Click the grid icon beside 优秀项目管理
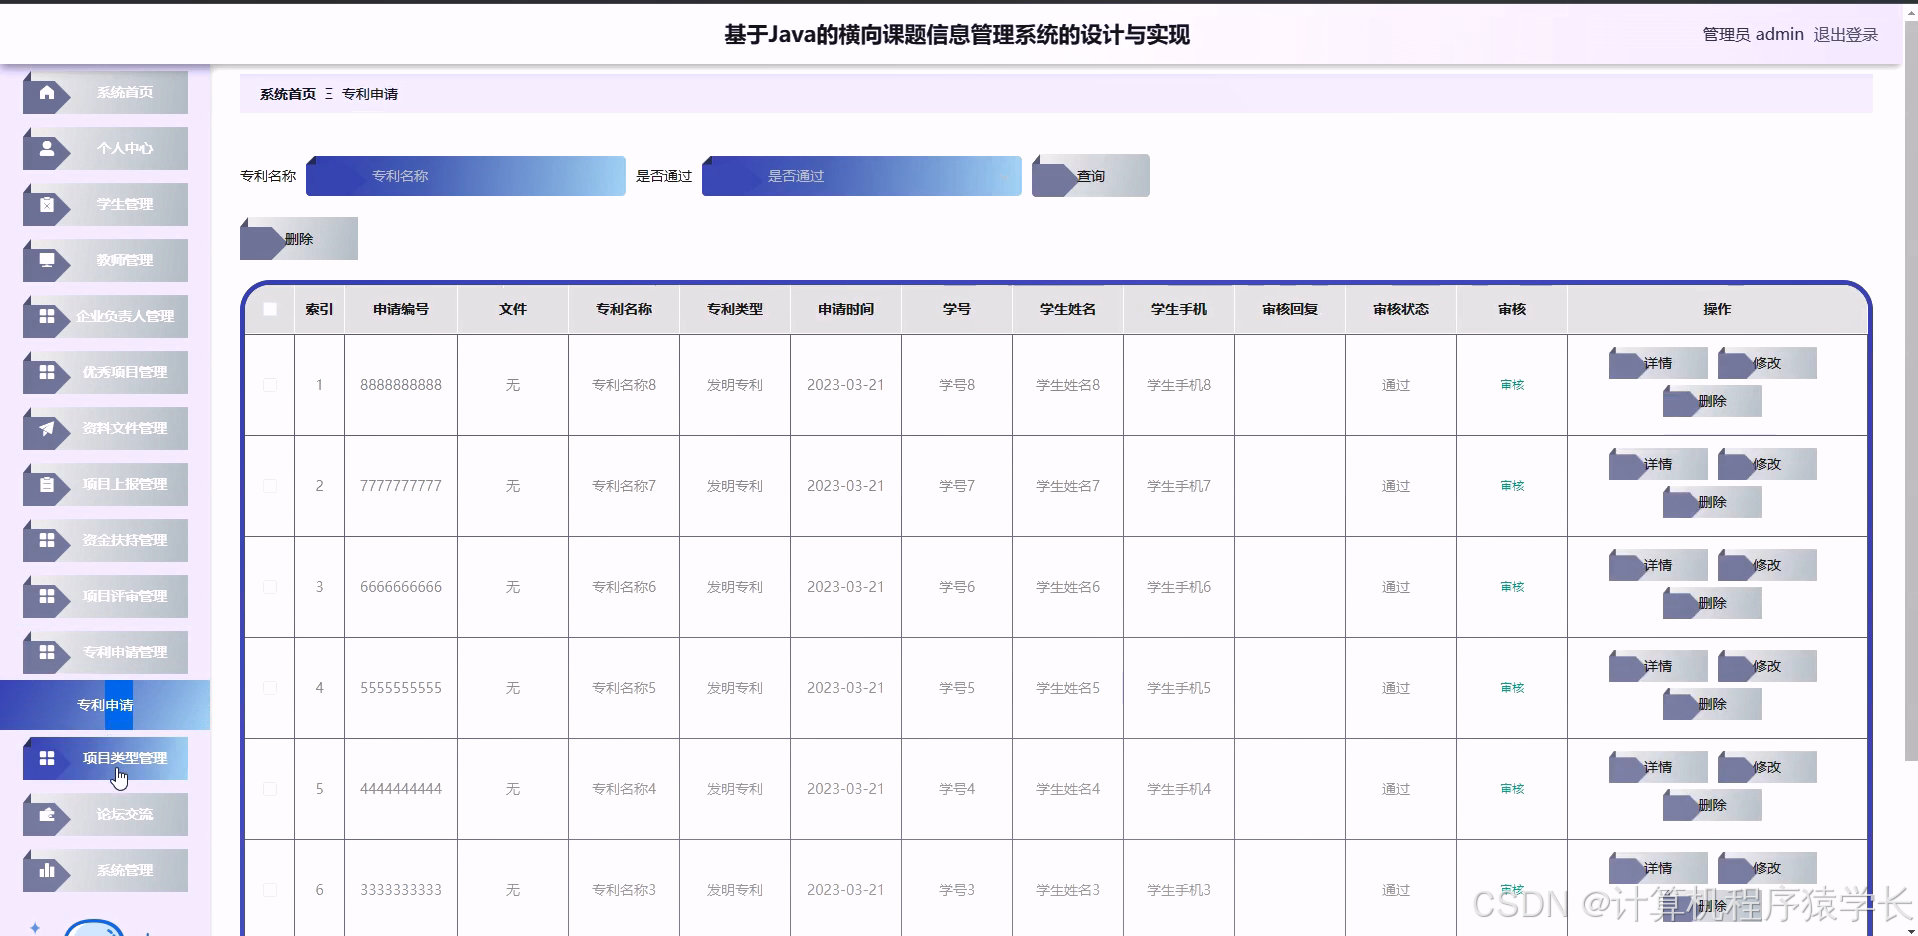The image size is (1918, 936). [x=47, y=372]
